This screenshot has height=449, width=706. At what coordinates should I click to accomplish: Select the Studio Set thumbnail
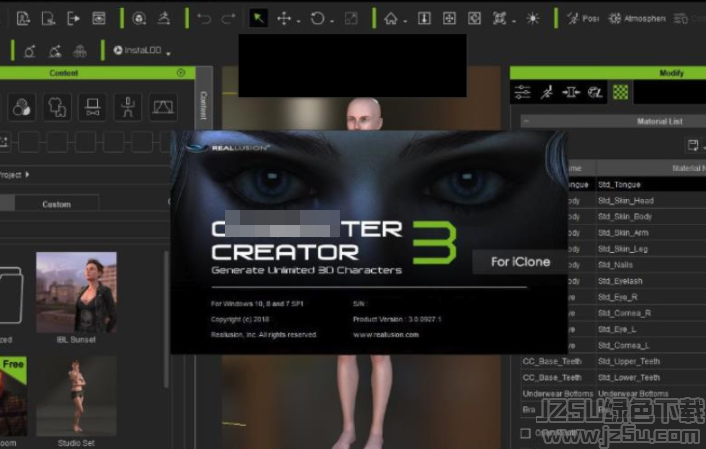pyautogui.click(x=76, y=396)
